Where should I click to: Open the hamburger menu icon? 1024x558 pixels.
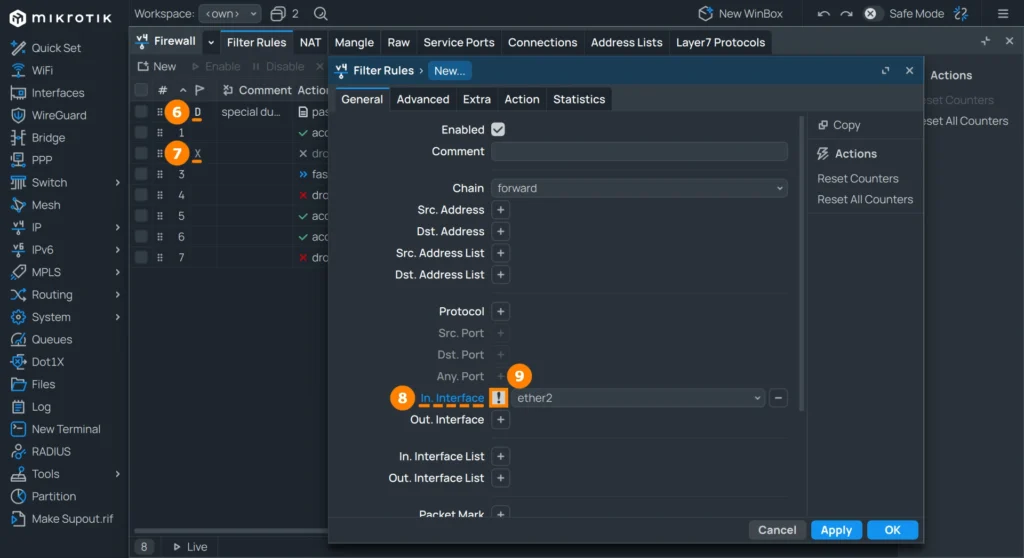[x=1003, y=14]
